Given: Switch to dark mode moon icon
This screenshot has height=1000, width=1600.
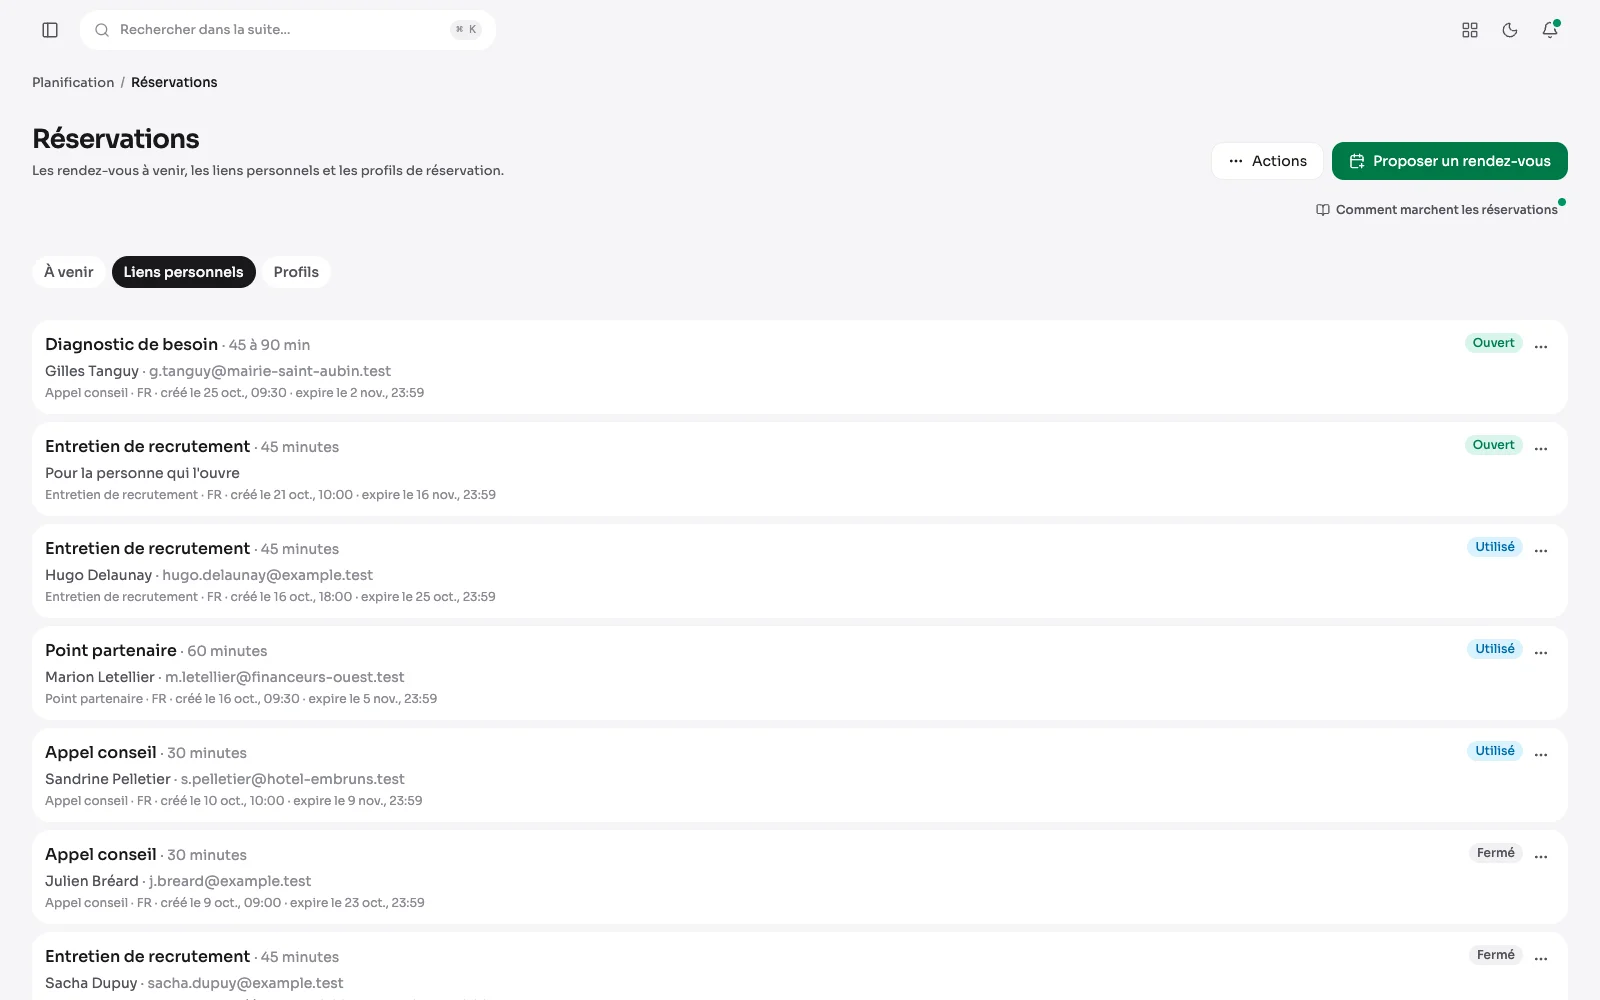Looking at the screenshot, I should (x=1510, y=30).
